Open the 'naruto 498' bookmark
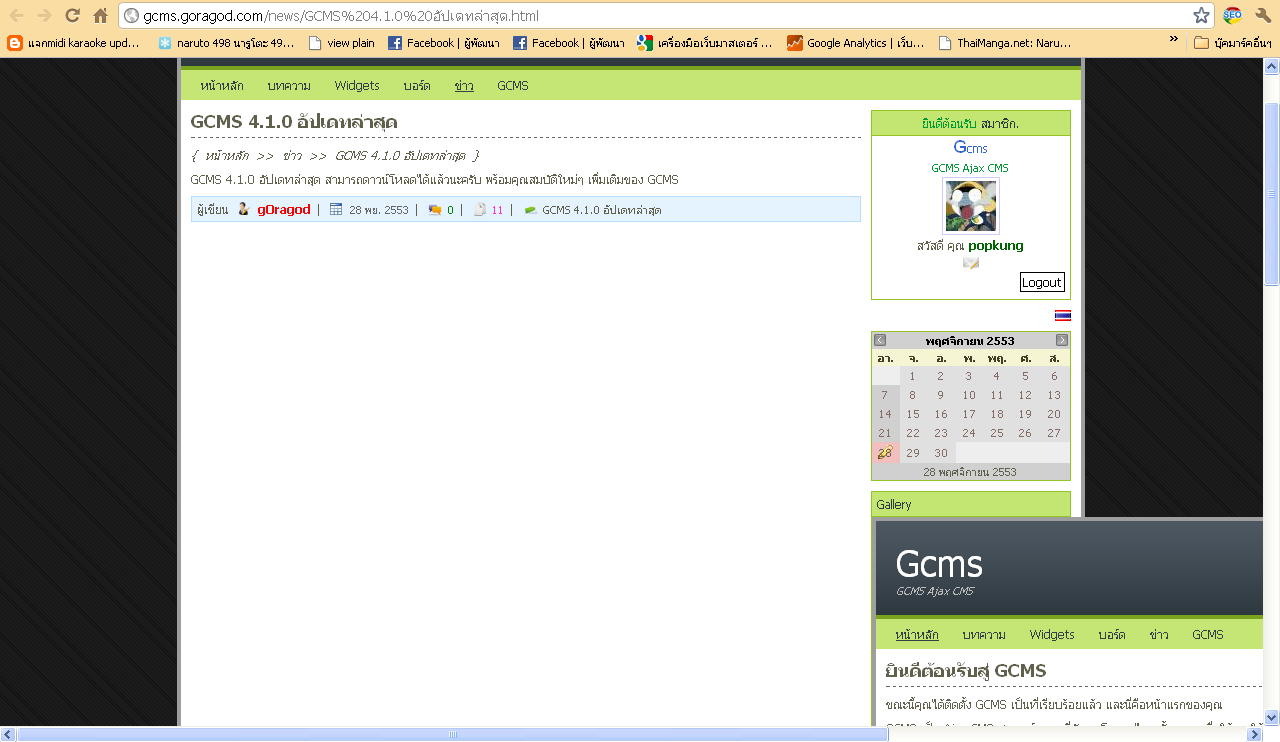The height and width of the screenshot is (742, 1280). 227,43
